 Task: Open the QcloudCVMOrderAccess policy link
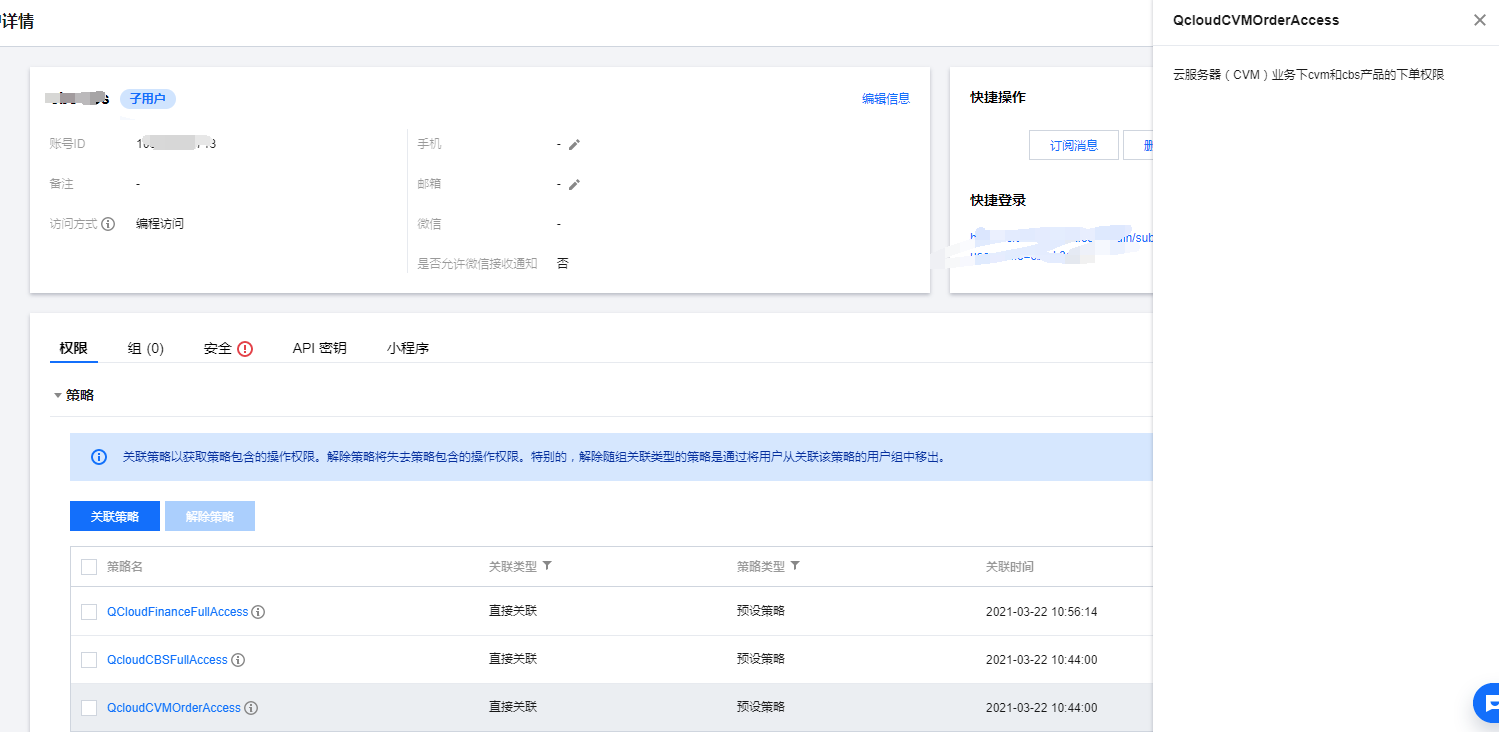coord(174,708)
